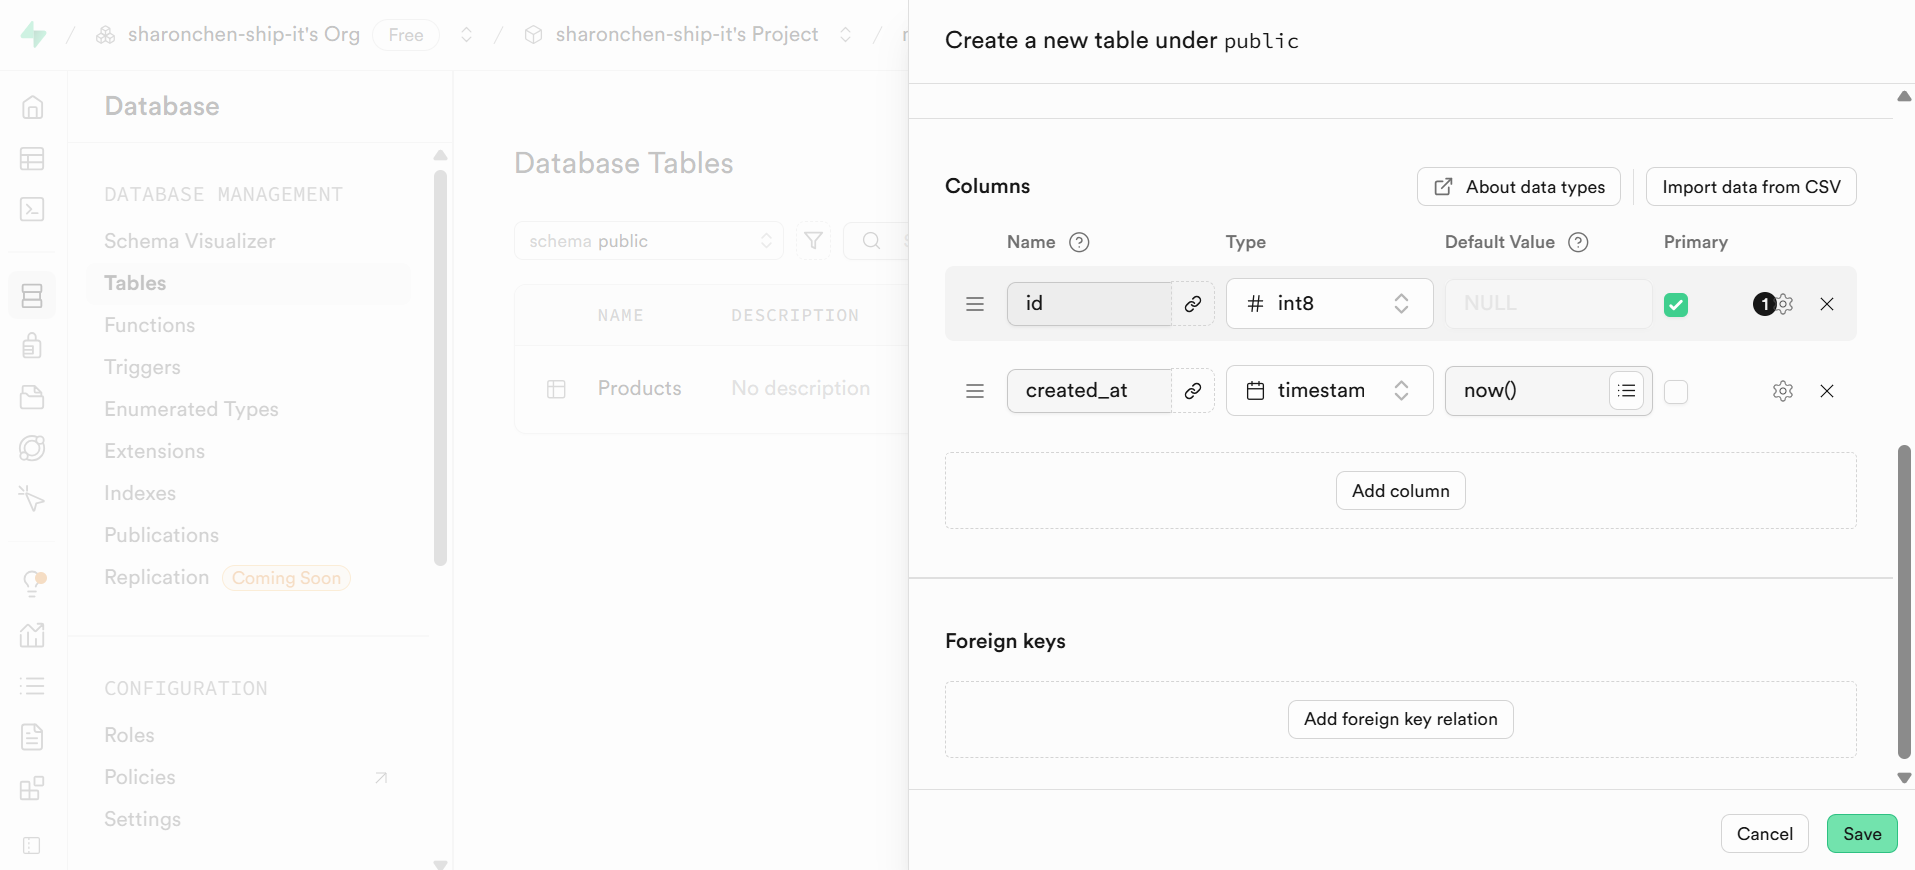Open About data types link

(1518, 187)
